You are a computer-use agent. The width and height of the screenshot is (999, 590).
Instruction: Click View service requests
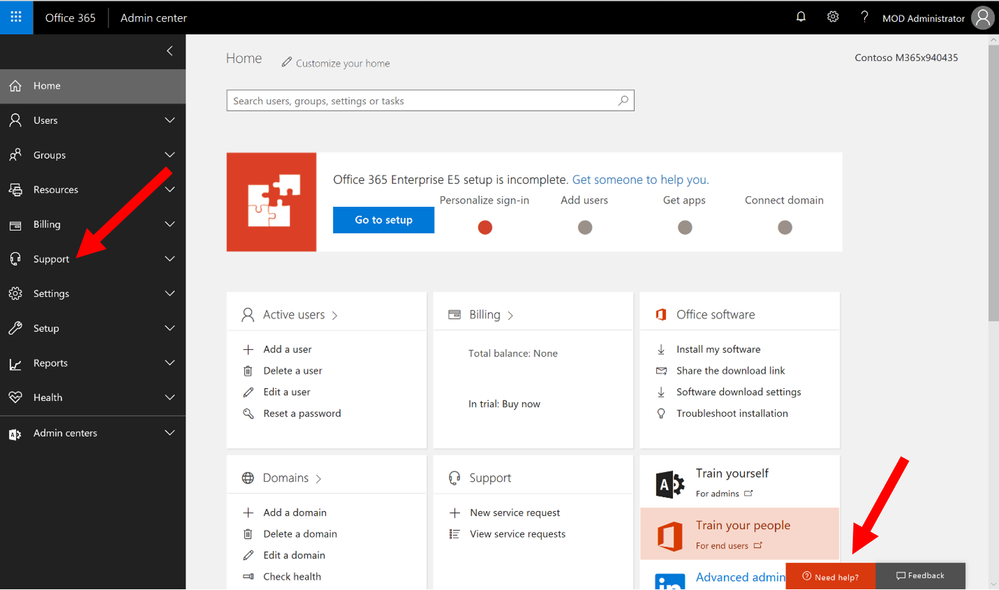pyautogui.click(x=517, y=534)
